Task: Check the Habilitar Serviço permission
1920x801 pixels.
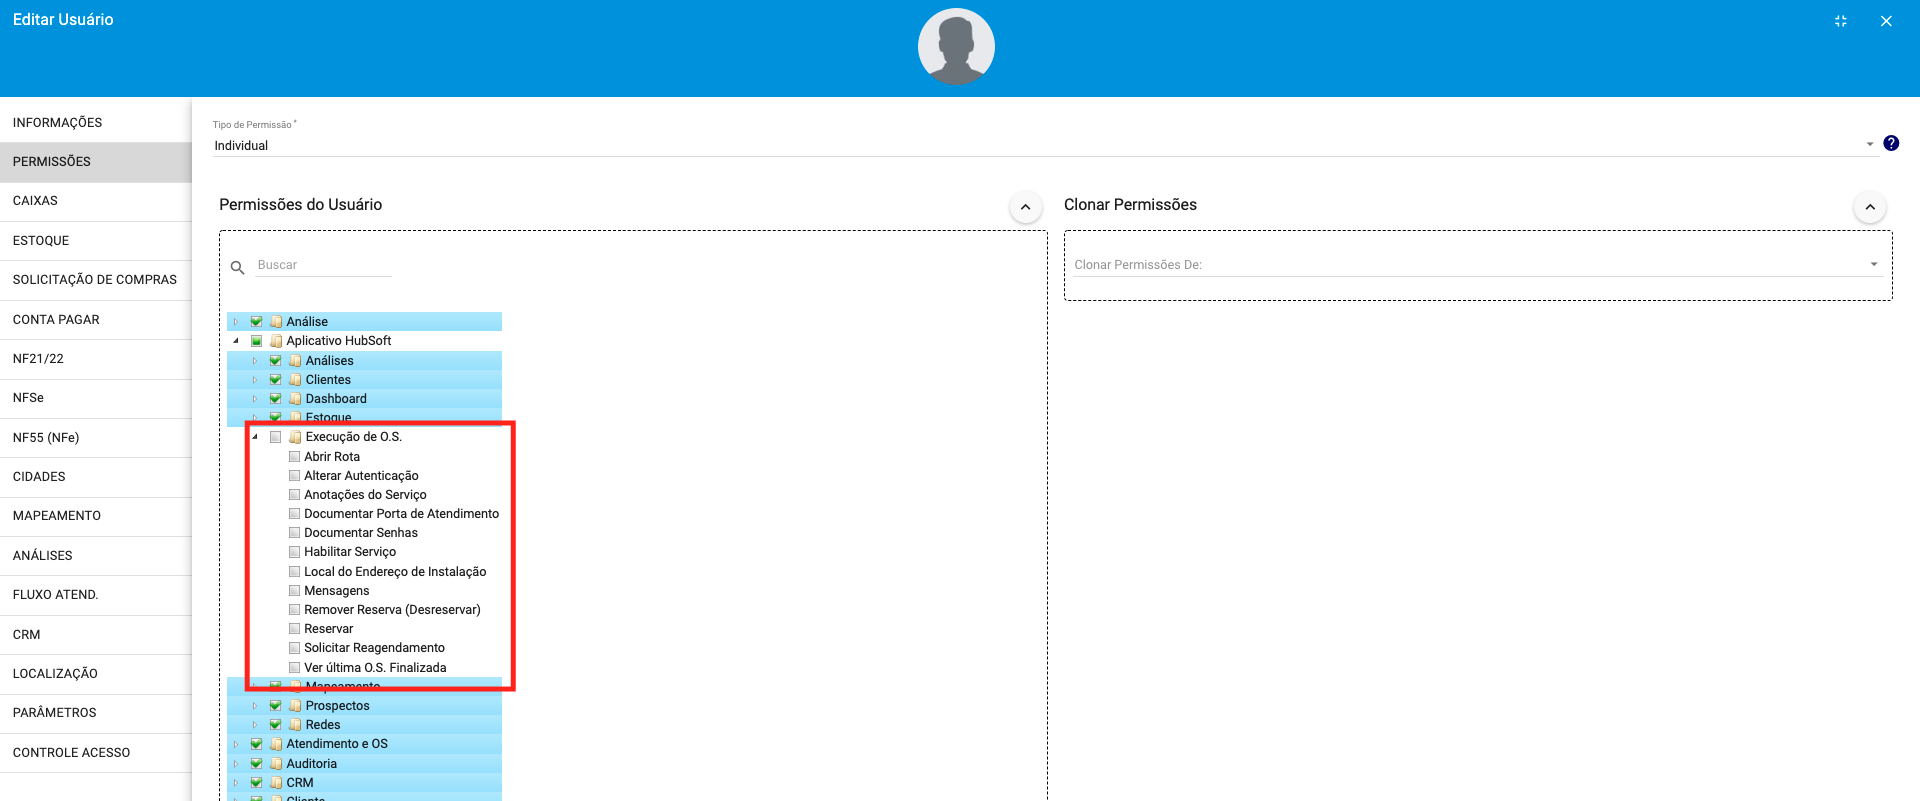Action: pyautogui.click(x=295, y=552)
